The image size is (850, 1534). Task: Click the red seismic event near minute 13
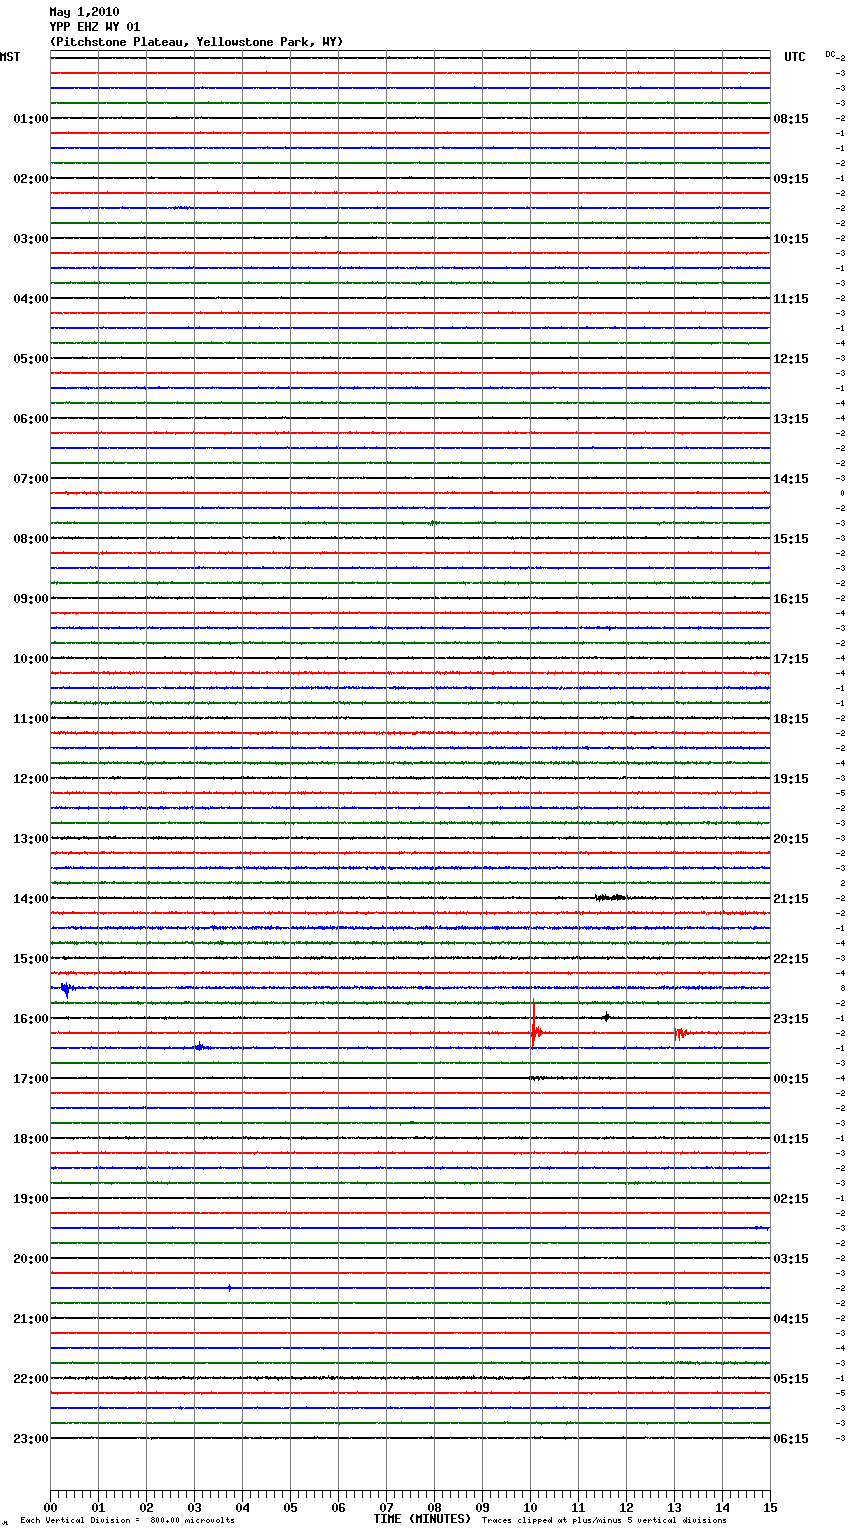681,1033
